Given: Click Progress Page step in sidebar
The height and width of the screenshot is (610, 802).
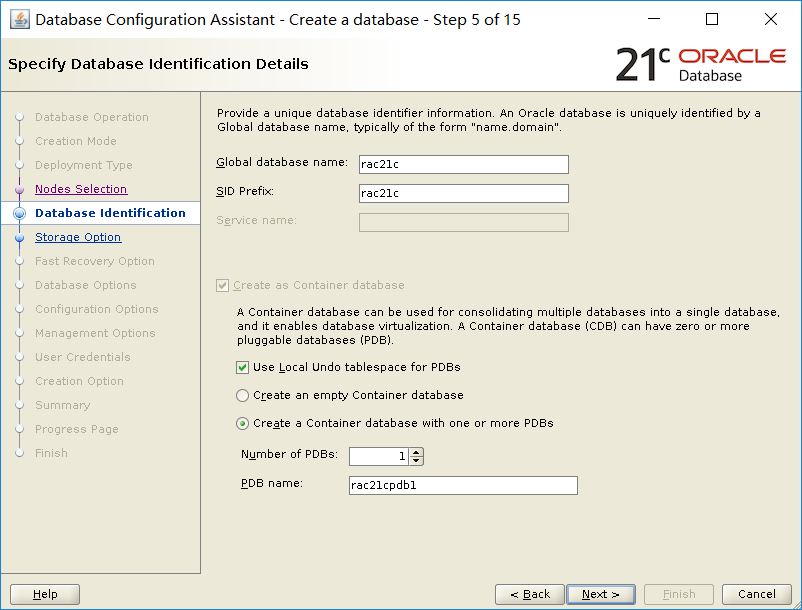Looking at the screenshot, I should point(77,429).
